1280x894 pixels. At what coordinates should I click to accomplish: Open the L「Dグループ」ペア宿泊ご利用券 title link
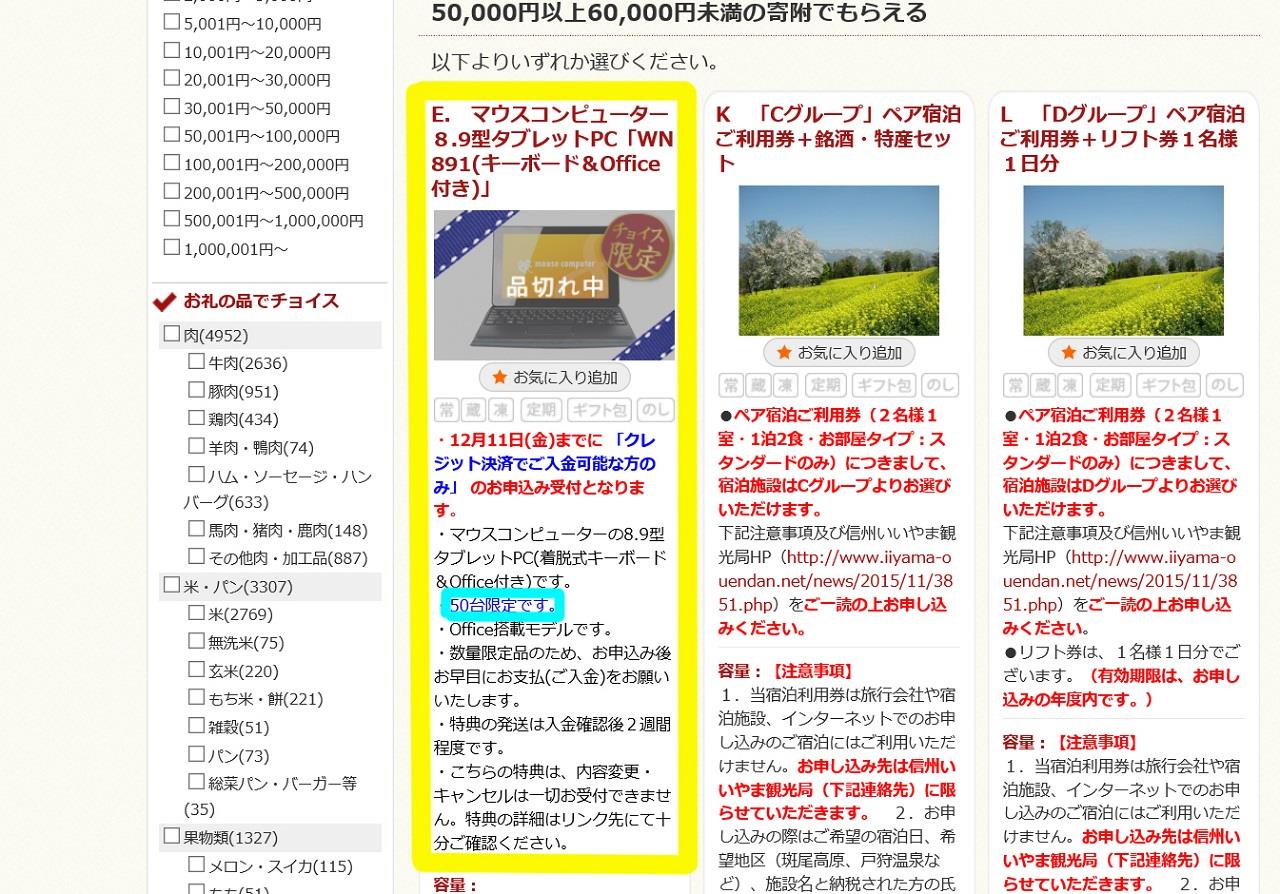(x=1123, y=138)
